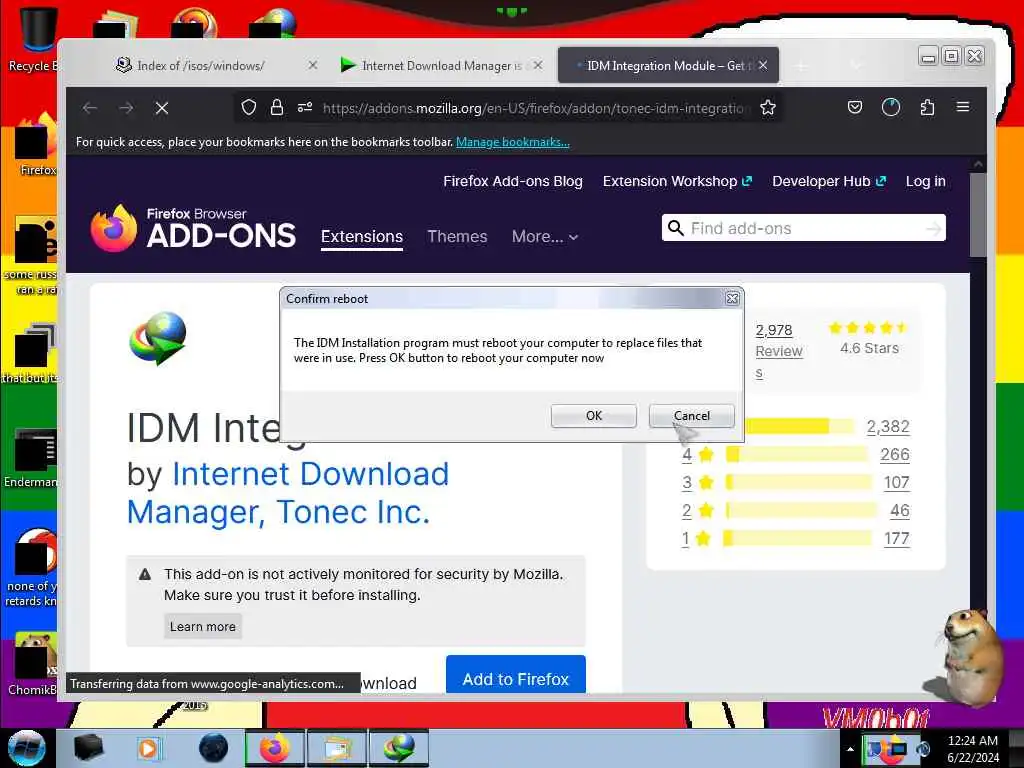The width and height of the screenshot is (1024, 768).
Task: Click the Firefox Browser ADD-ONS logo
Action: 193,228
